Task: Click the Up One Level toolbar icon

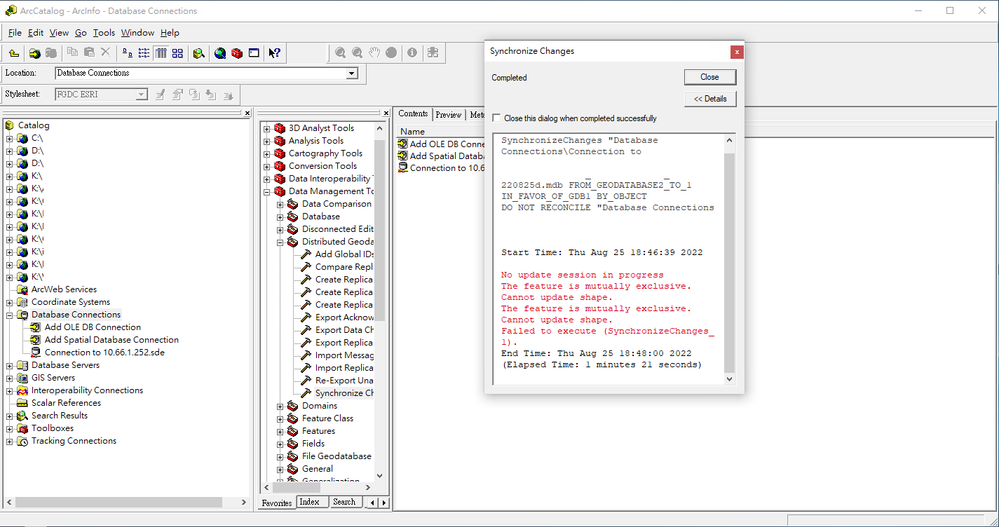Action: point(14,53)
